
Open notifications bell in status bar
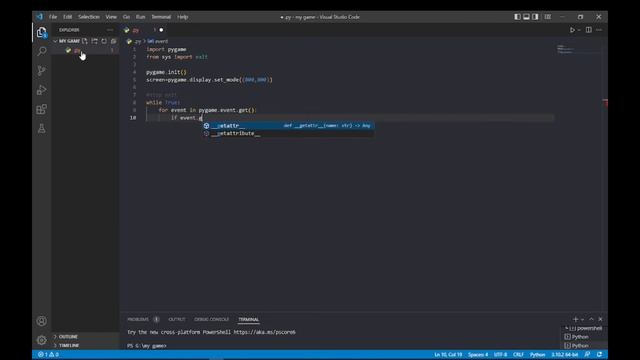coord(599,355)
